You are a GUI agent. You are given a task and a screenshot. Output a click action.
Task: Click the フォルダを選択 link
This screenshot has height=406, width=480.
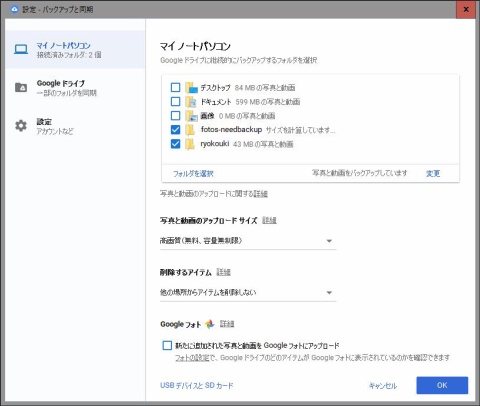click(x=193, y=173)
